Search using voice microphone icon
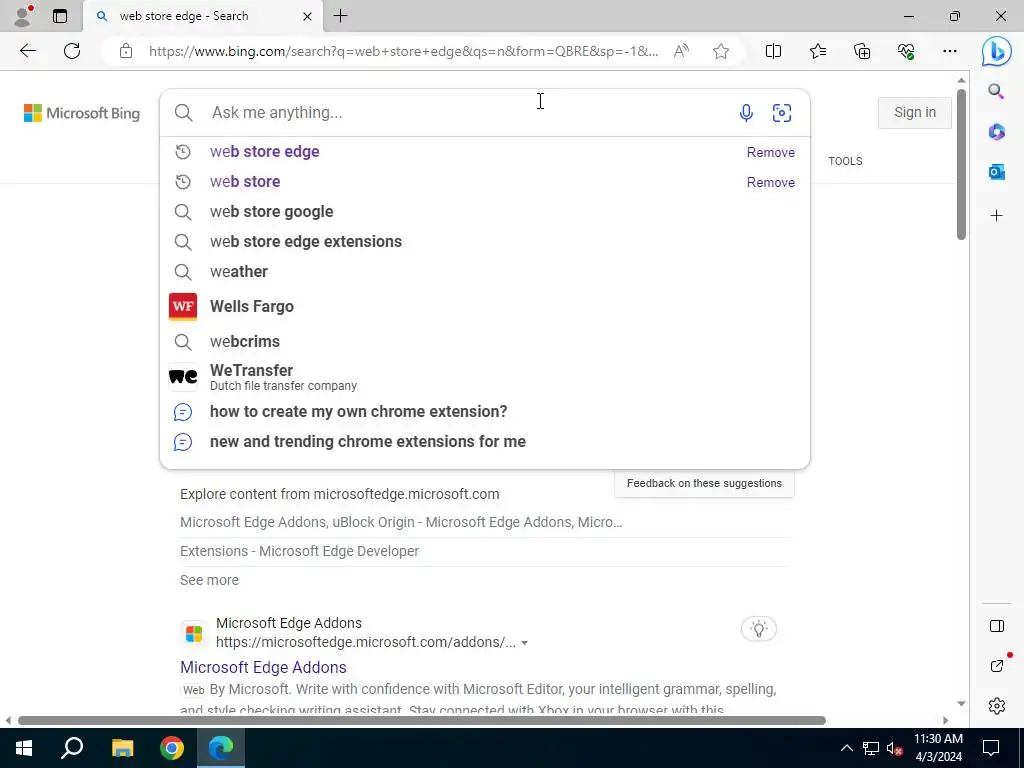The height and width of the screenshot is (768, 1024). coord(746,112)
